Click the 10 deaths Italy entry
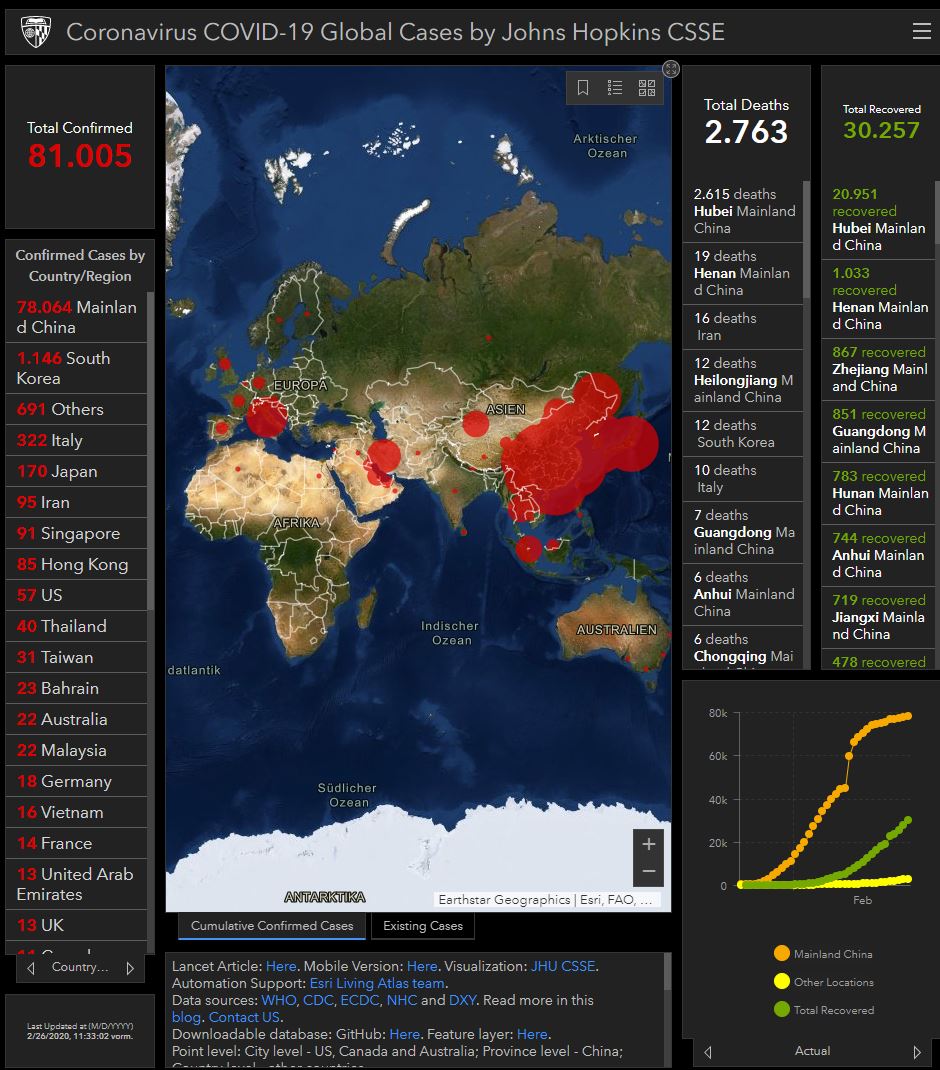This screenshot has height=1070, width=940. 743,479
